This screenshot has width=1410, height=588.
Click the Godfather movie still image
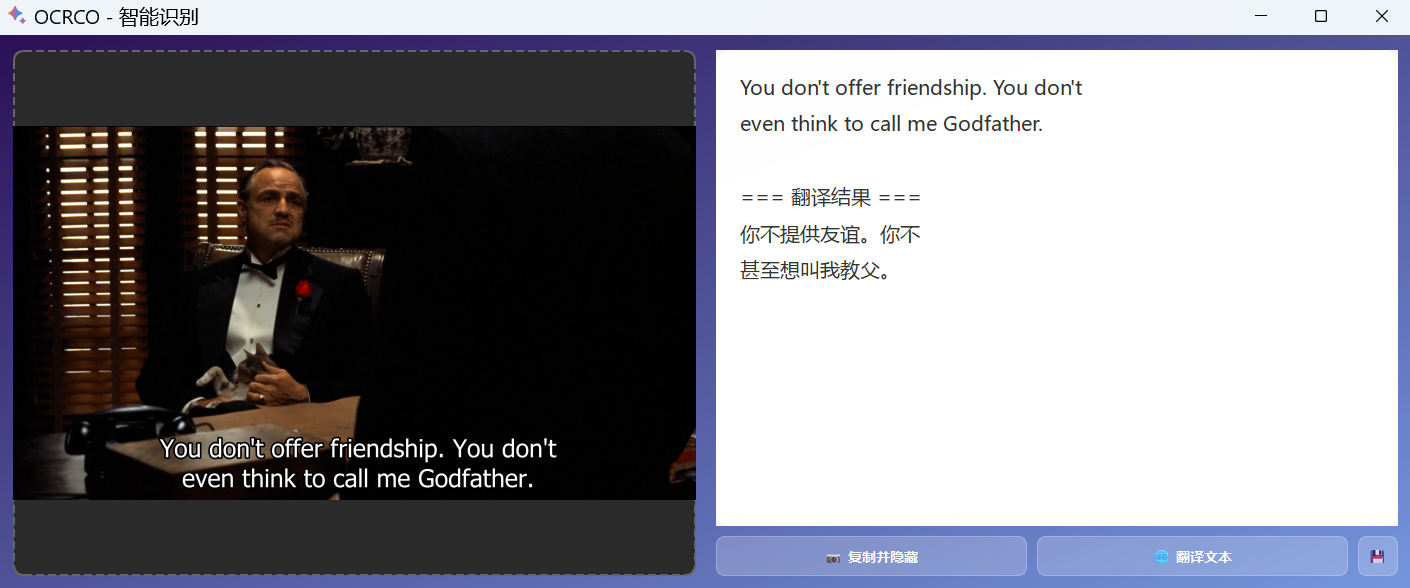click(354, 312)
